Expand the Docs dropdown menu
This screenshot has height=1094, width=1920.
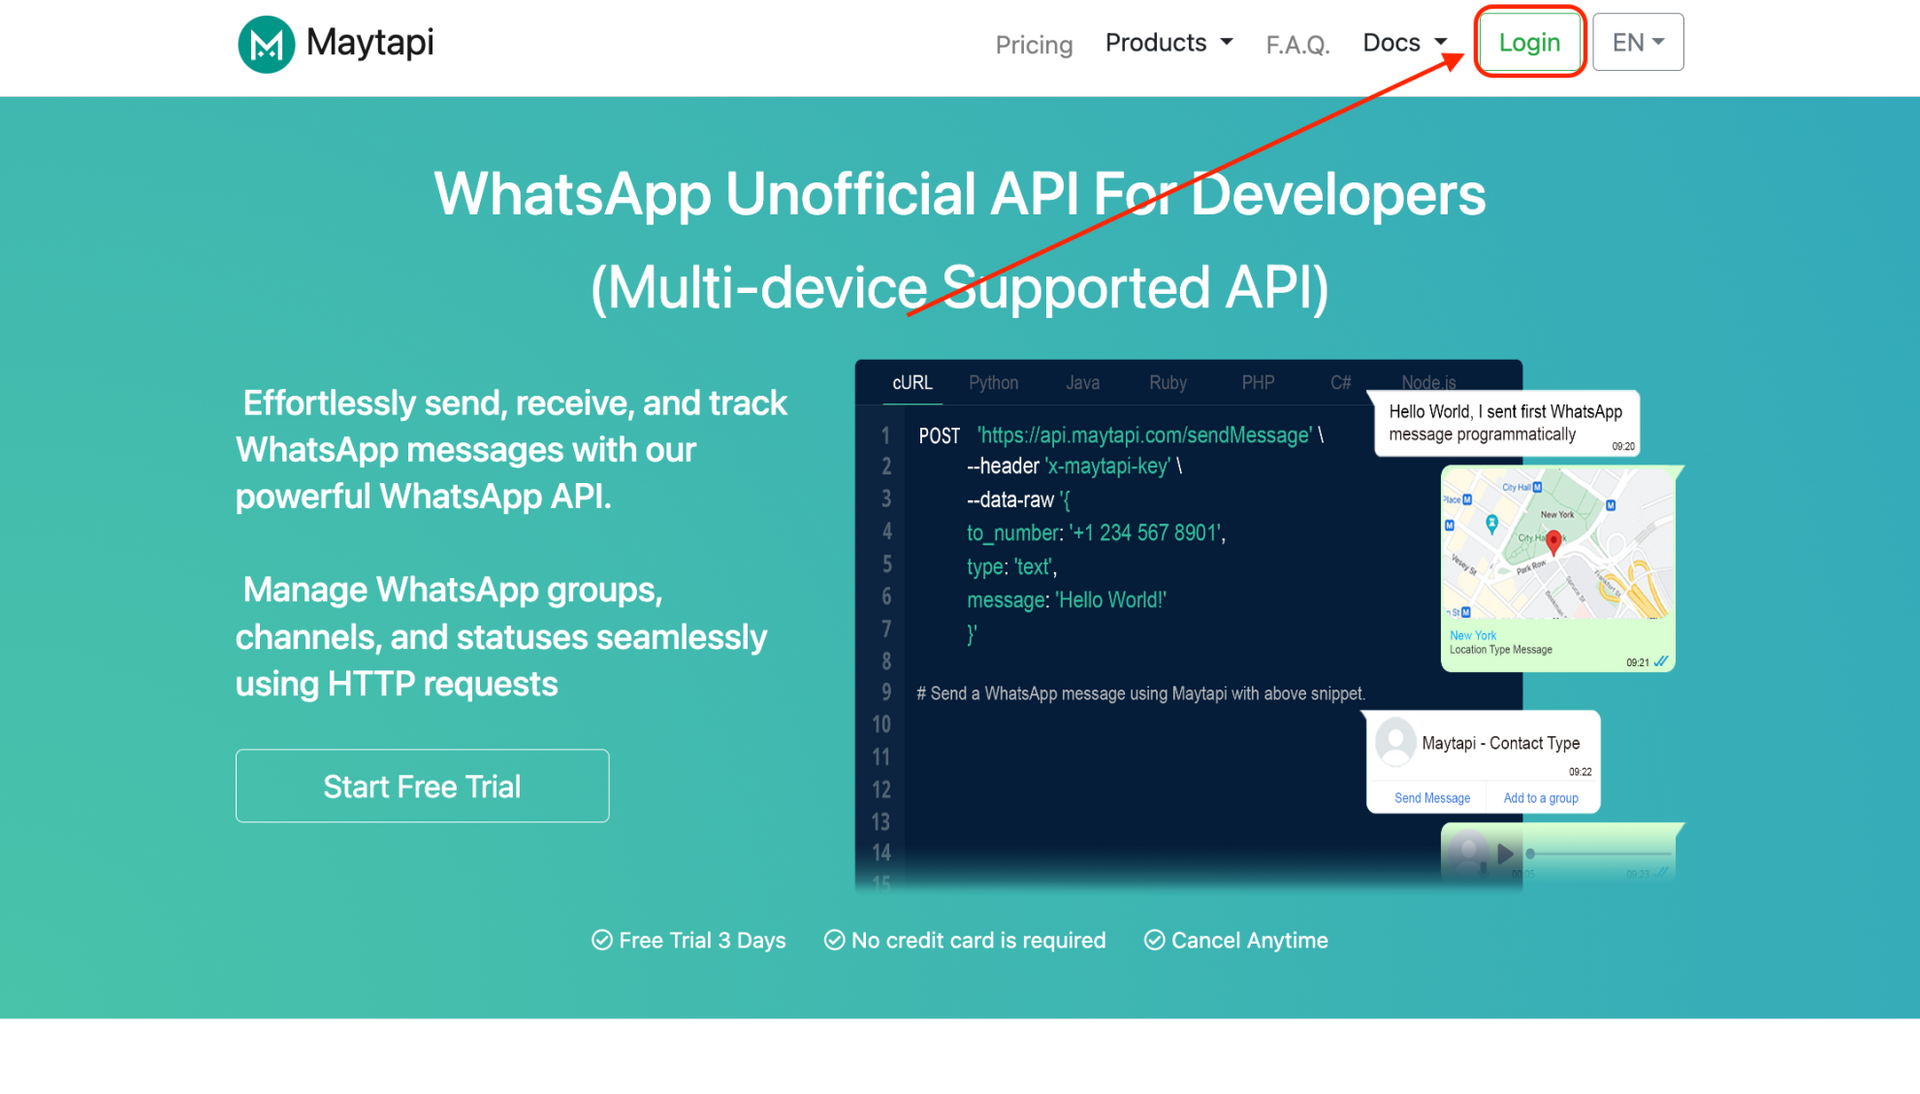pos(1405,43)
